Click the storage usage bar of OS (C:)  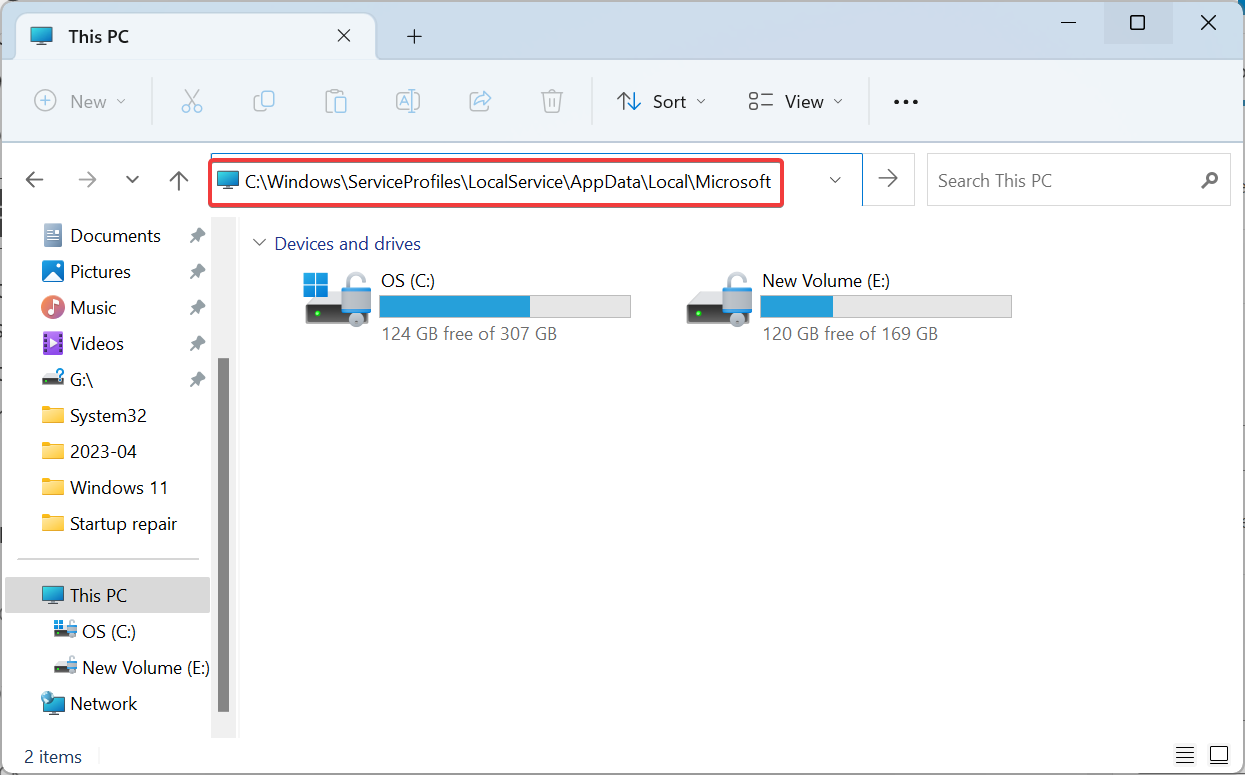click(504, 306)
